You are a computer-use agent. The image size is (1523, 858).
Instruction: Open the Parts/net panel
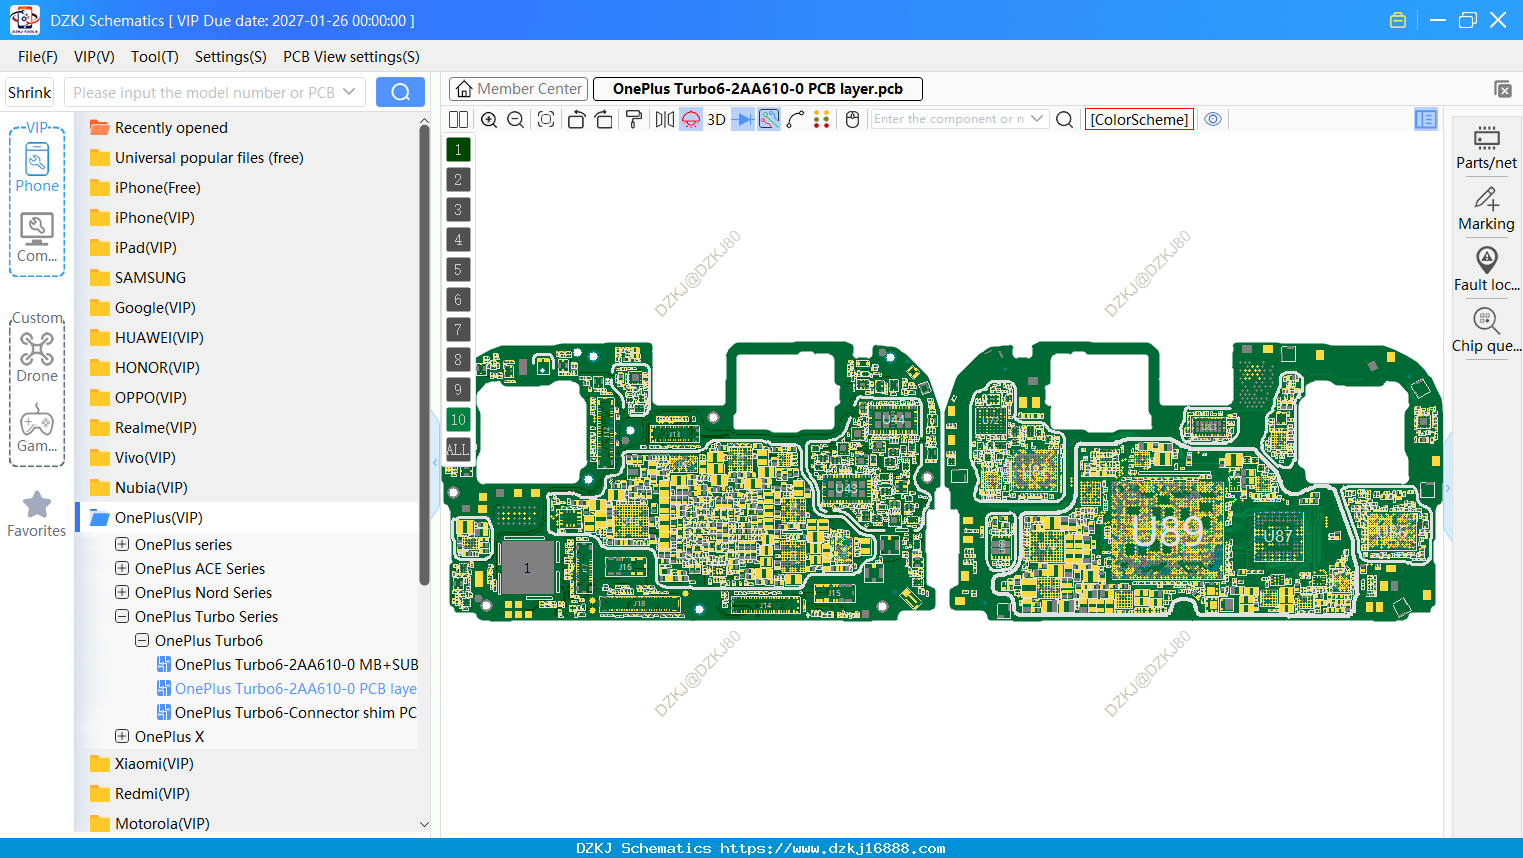point(1486,147)
